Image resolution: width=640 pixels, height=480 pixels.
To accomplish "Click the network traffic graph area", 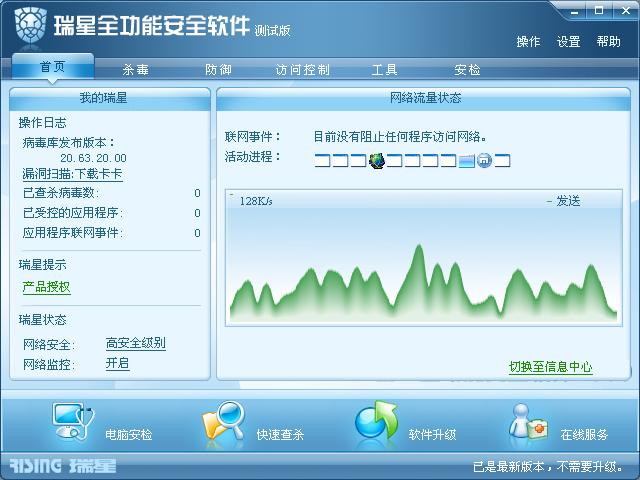I will tap(424, 258).
